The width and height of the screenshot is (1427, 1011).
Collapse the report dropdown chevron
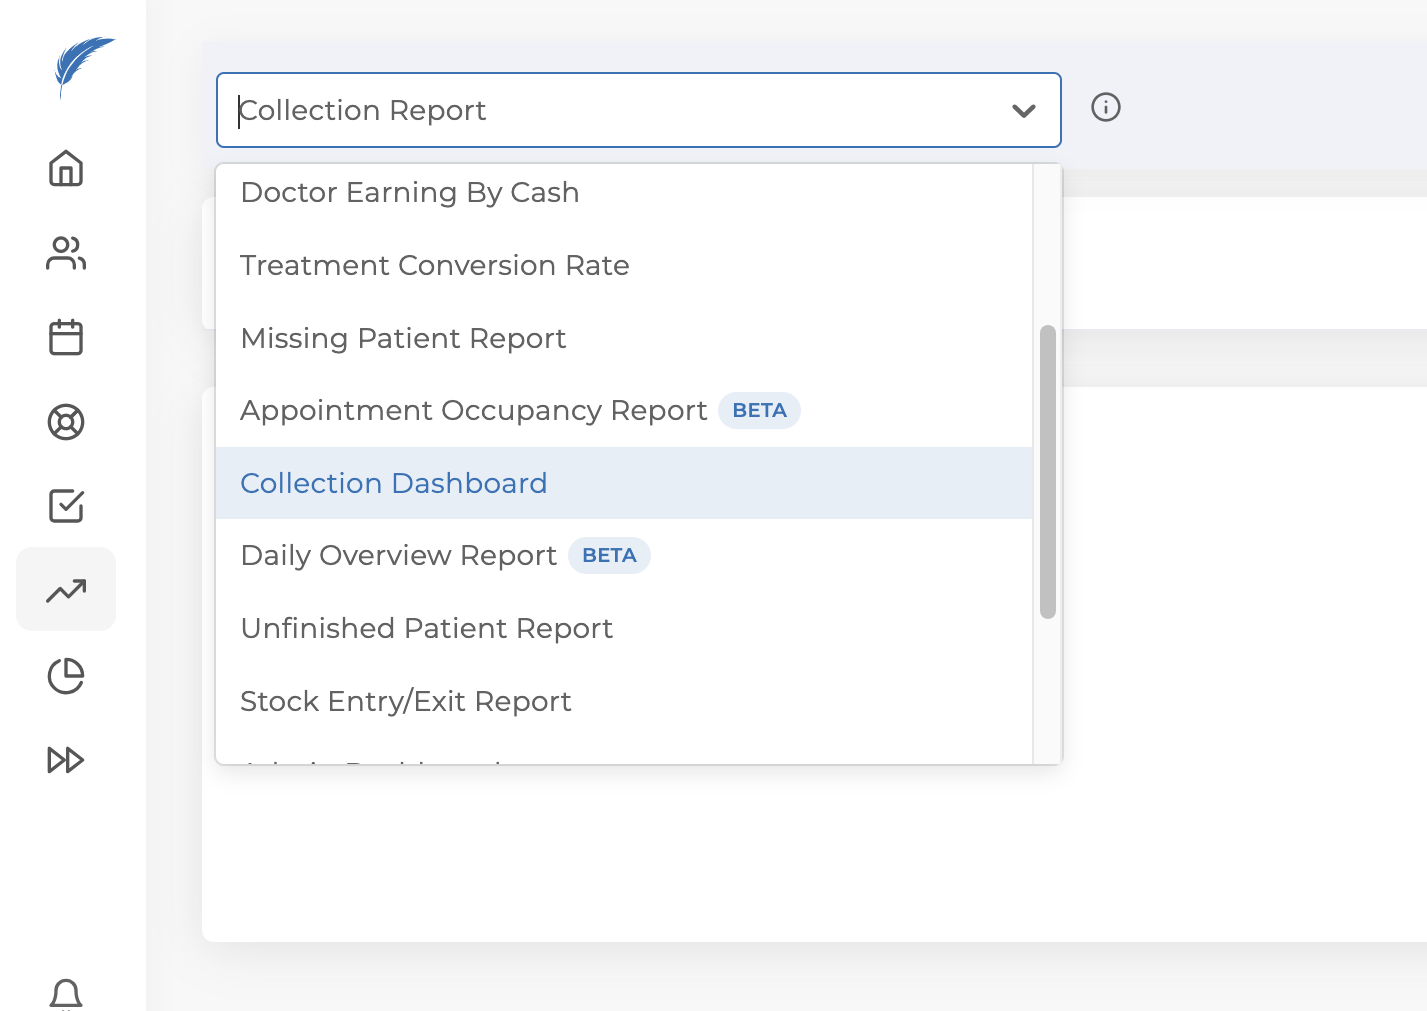pos(1023,111)
